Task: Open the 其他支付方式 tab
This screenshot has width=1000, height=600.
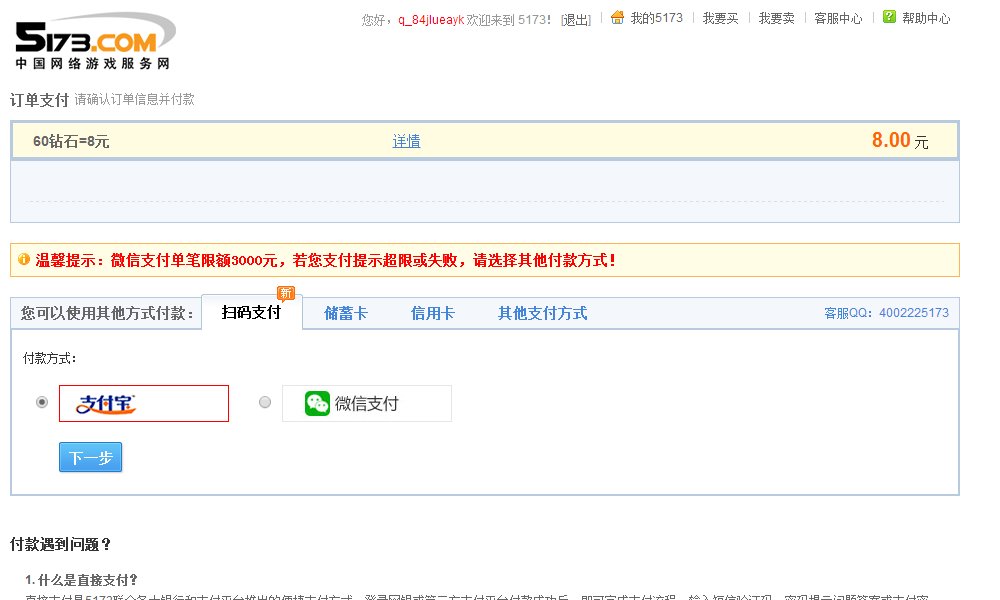Action: coord(542,314)
